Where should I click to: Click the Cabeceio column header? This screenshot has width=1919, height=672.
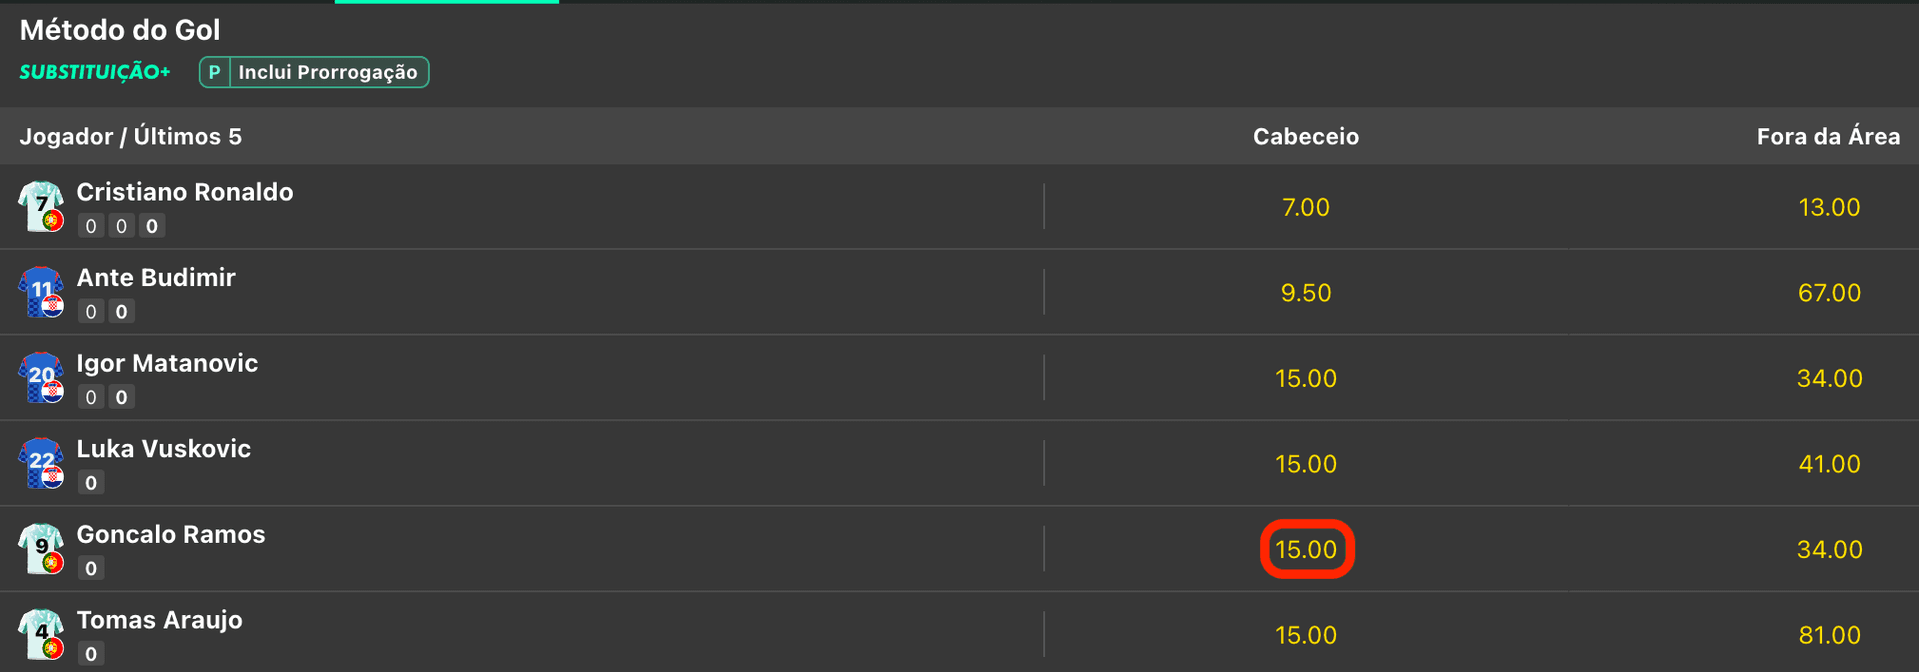pos(1306,136)
